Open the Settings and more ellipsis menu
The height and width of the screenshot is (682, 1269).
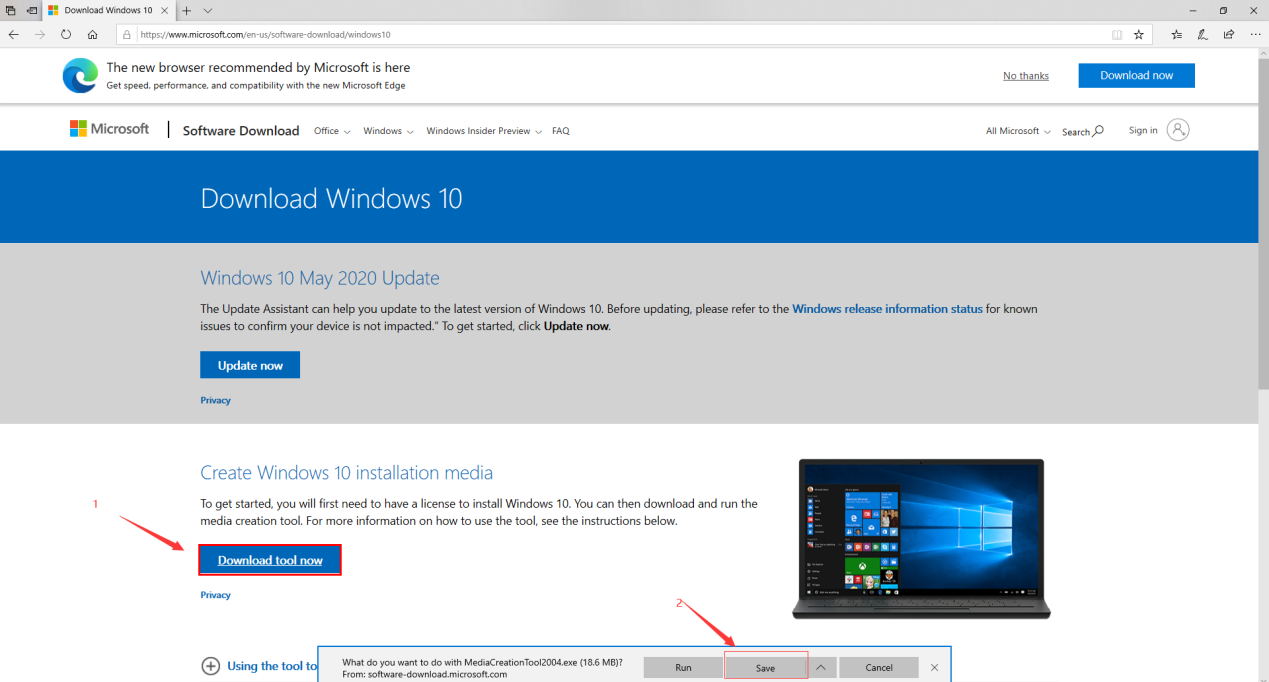click(x=1255, y=34)
